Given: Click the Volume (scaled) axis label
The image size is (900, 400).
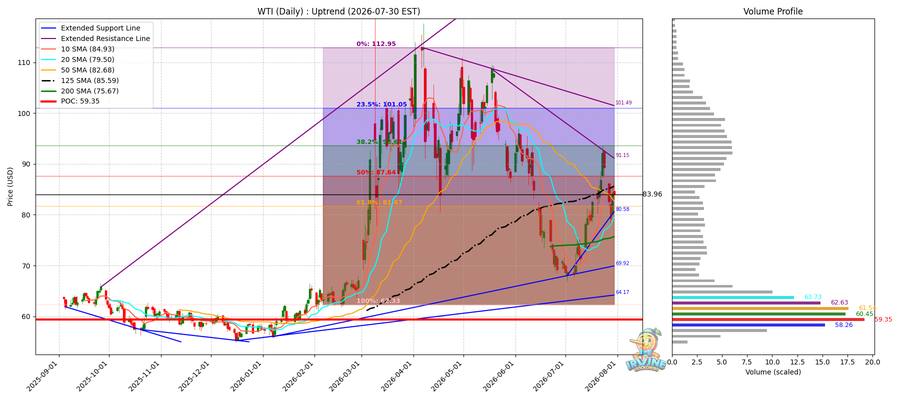Looking at the screenshot, I should pos(773,372).
